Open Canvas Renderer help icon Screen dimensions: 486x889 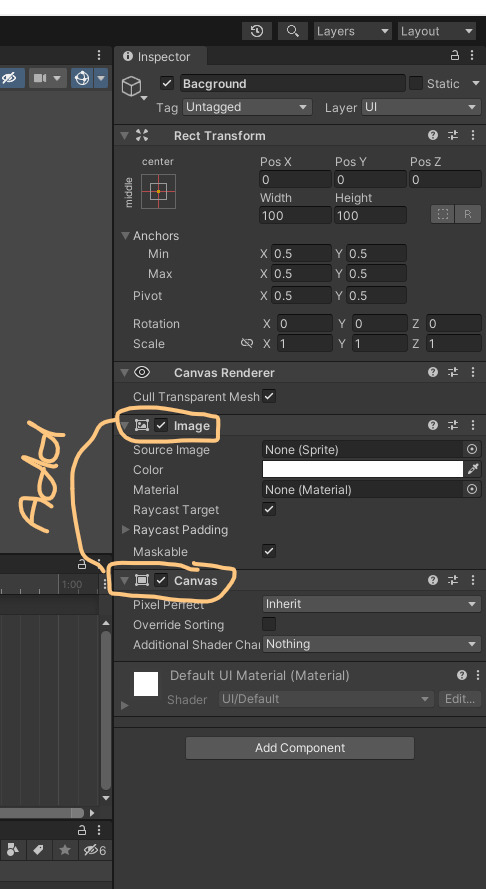tap(433, 372)
